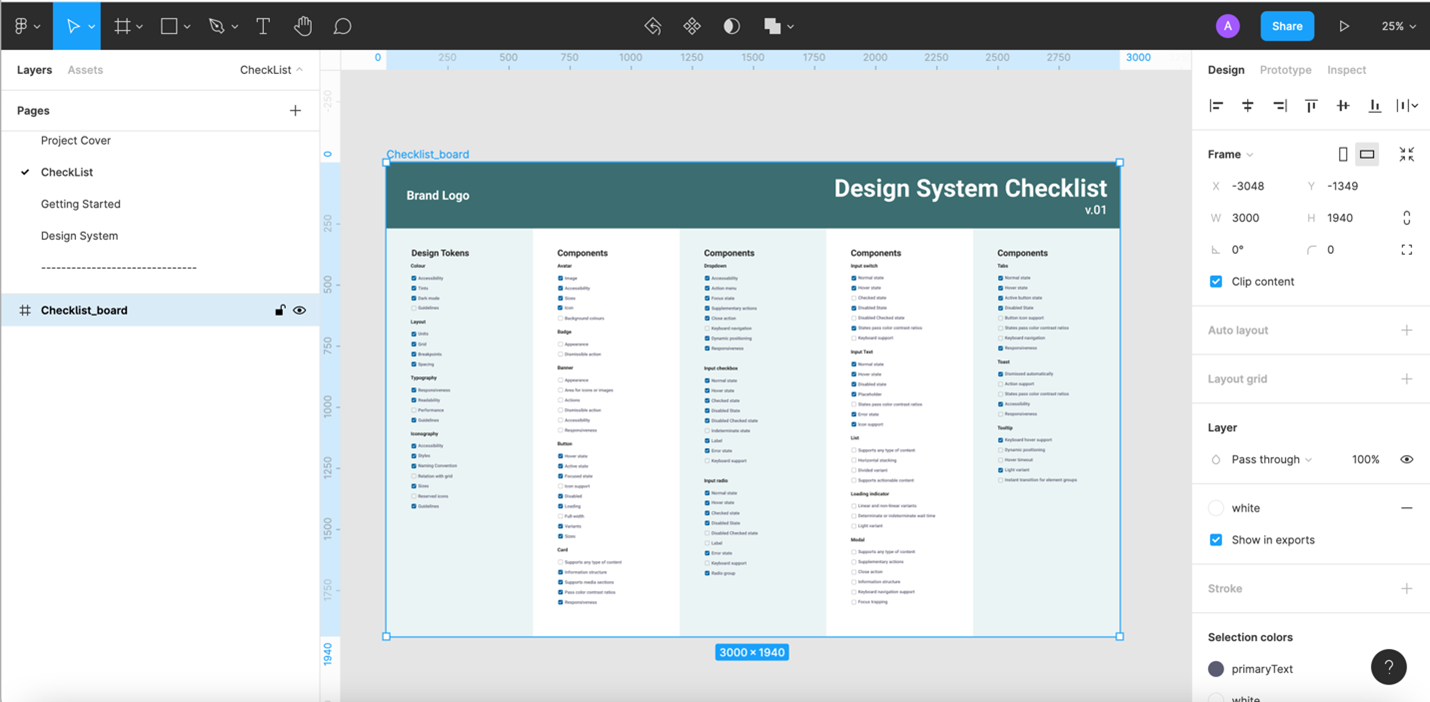
Task: Uncheck Show in exports checkbox
Action: coord(1216,540)
